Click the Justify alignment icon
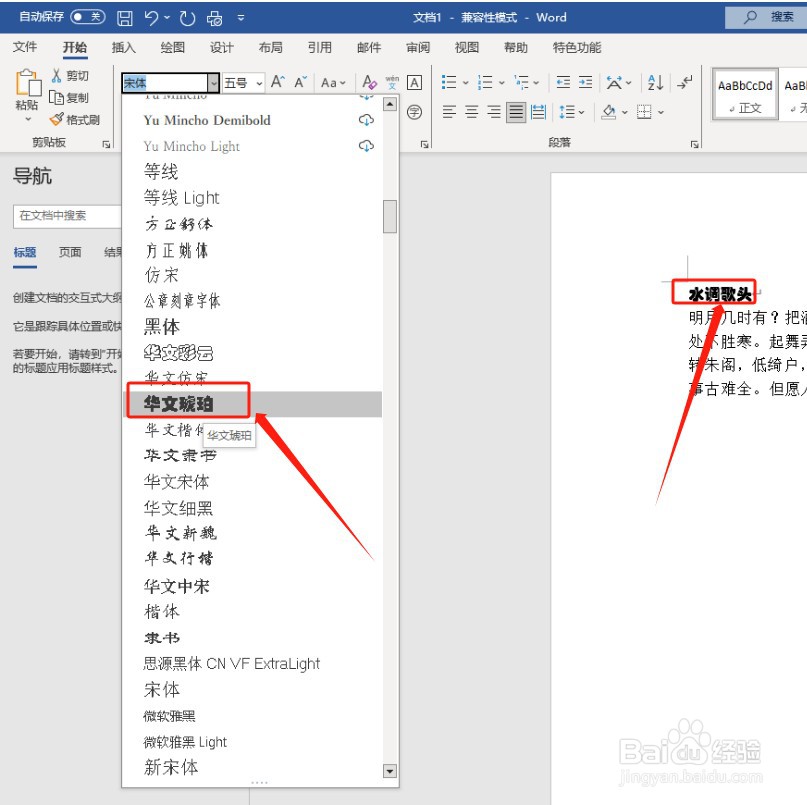Image resolution: width=807 pixels, height=805 pixels. click(516, 112)
